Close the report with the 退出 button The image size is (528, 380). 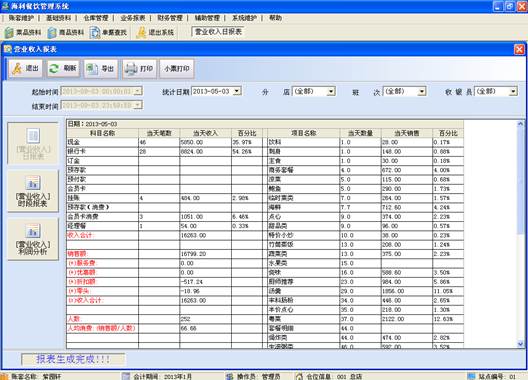(26, 69)
